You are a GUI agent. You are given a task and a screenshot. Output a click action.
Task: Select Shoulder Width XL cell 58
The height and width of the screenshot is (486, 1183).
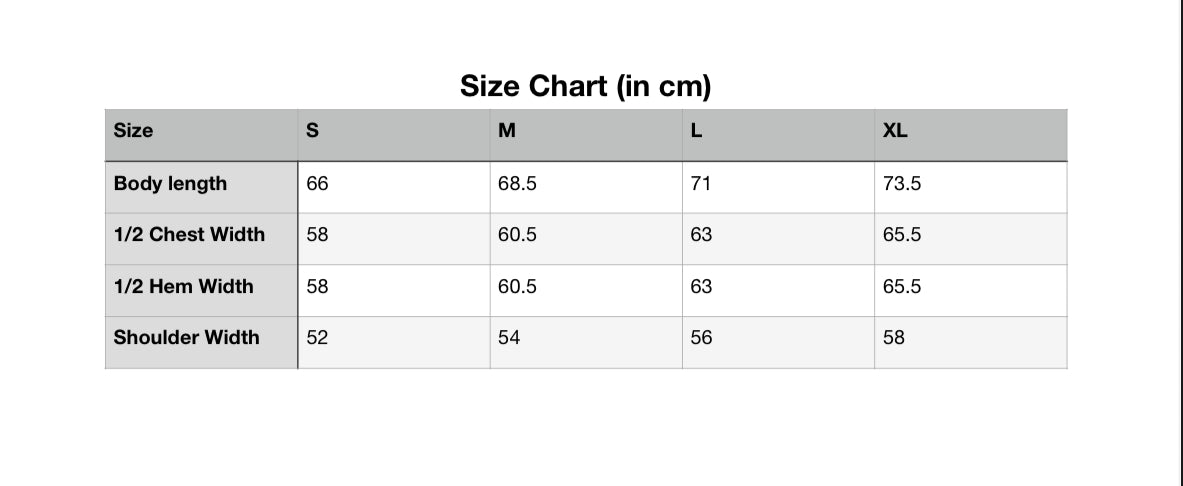click(971, 343)
